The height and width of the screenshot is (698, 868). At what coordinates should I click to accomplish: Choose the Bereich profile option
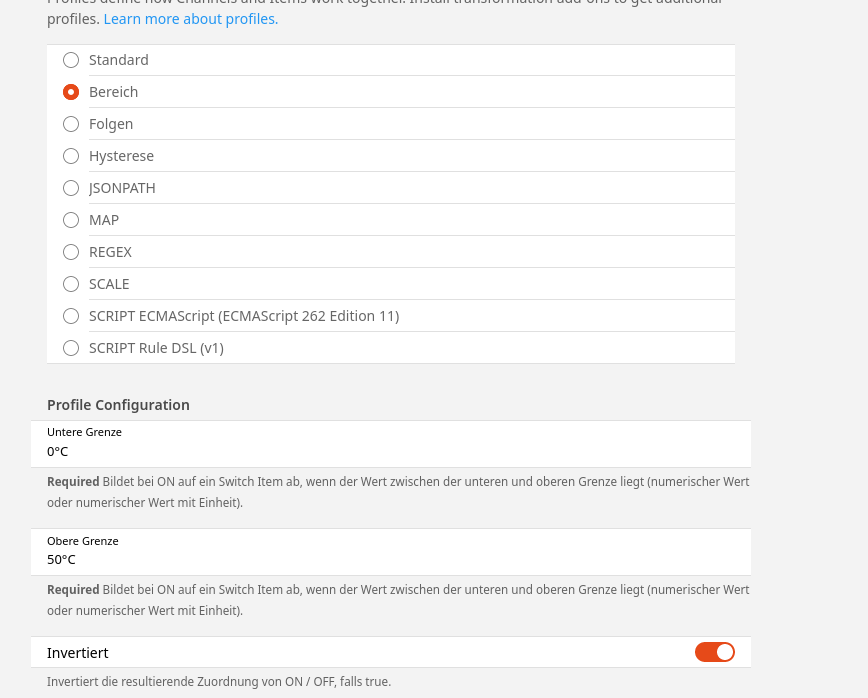pyautogui.click(x=71, y=92)
